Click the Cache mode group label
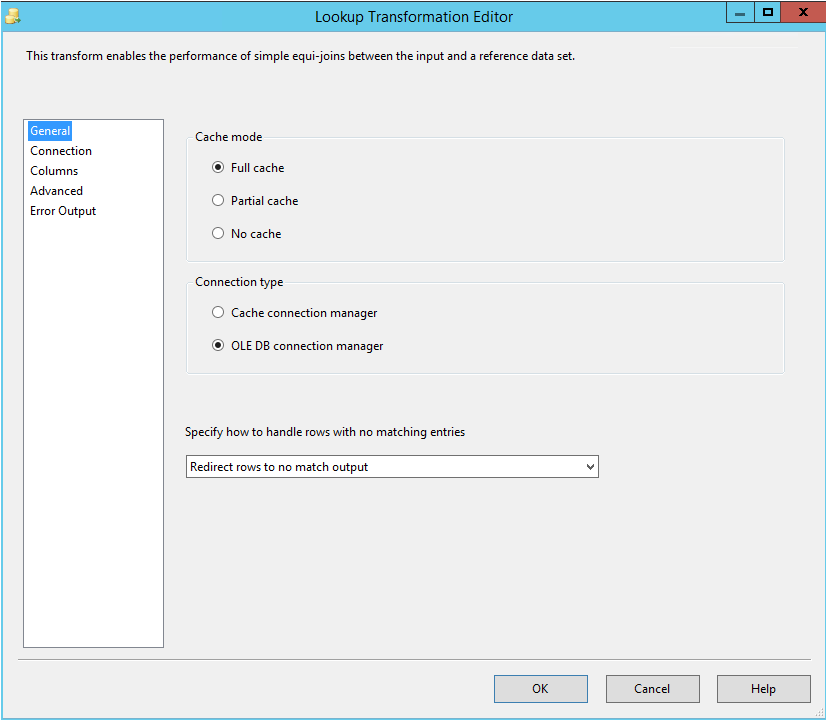This screenshot has width=827, height=721. tap(228, 137)
